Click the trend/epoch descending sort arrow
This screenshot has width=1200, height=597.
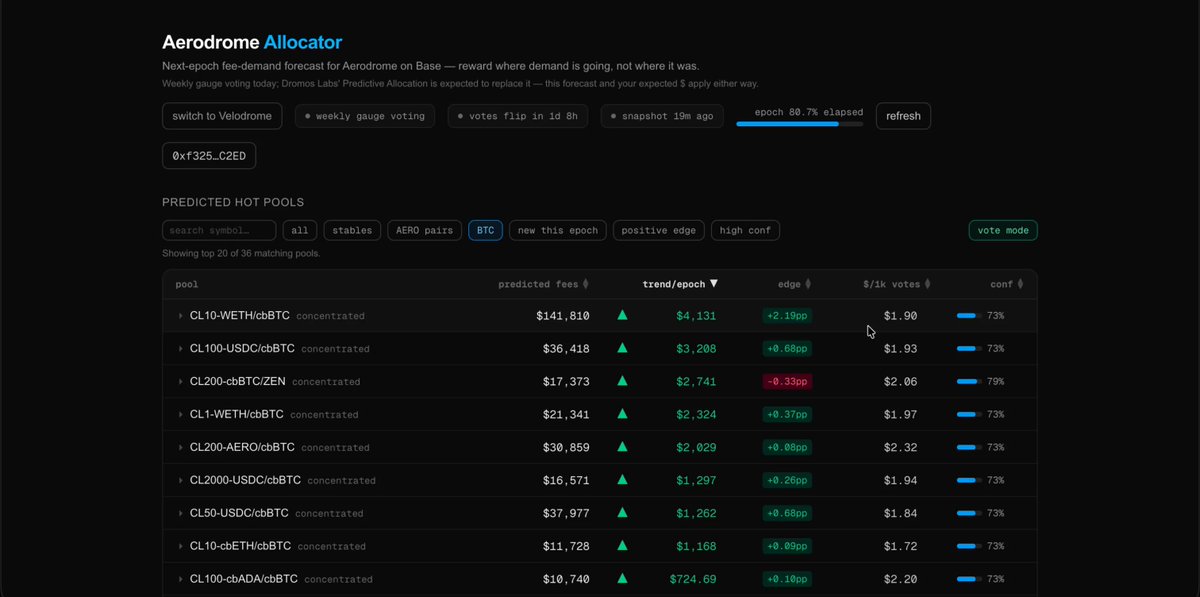(714, 284)
